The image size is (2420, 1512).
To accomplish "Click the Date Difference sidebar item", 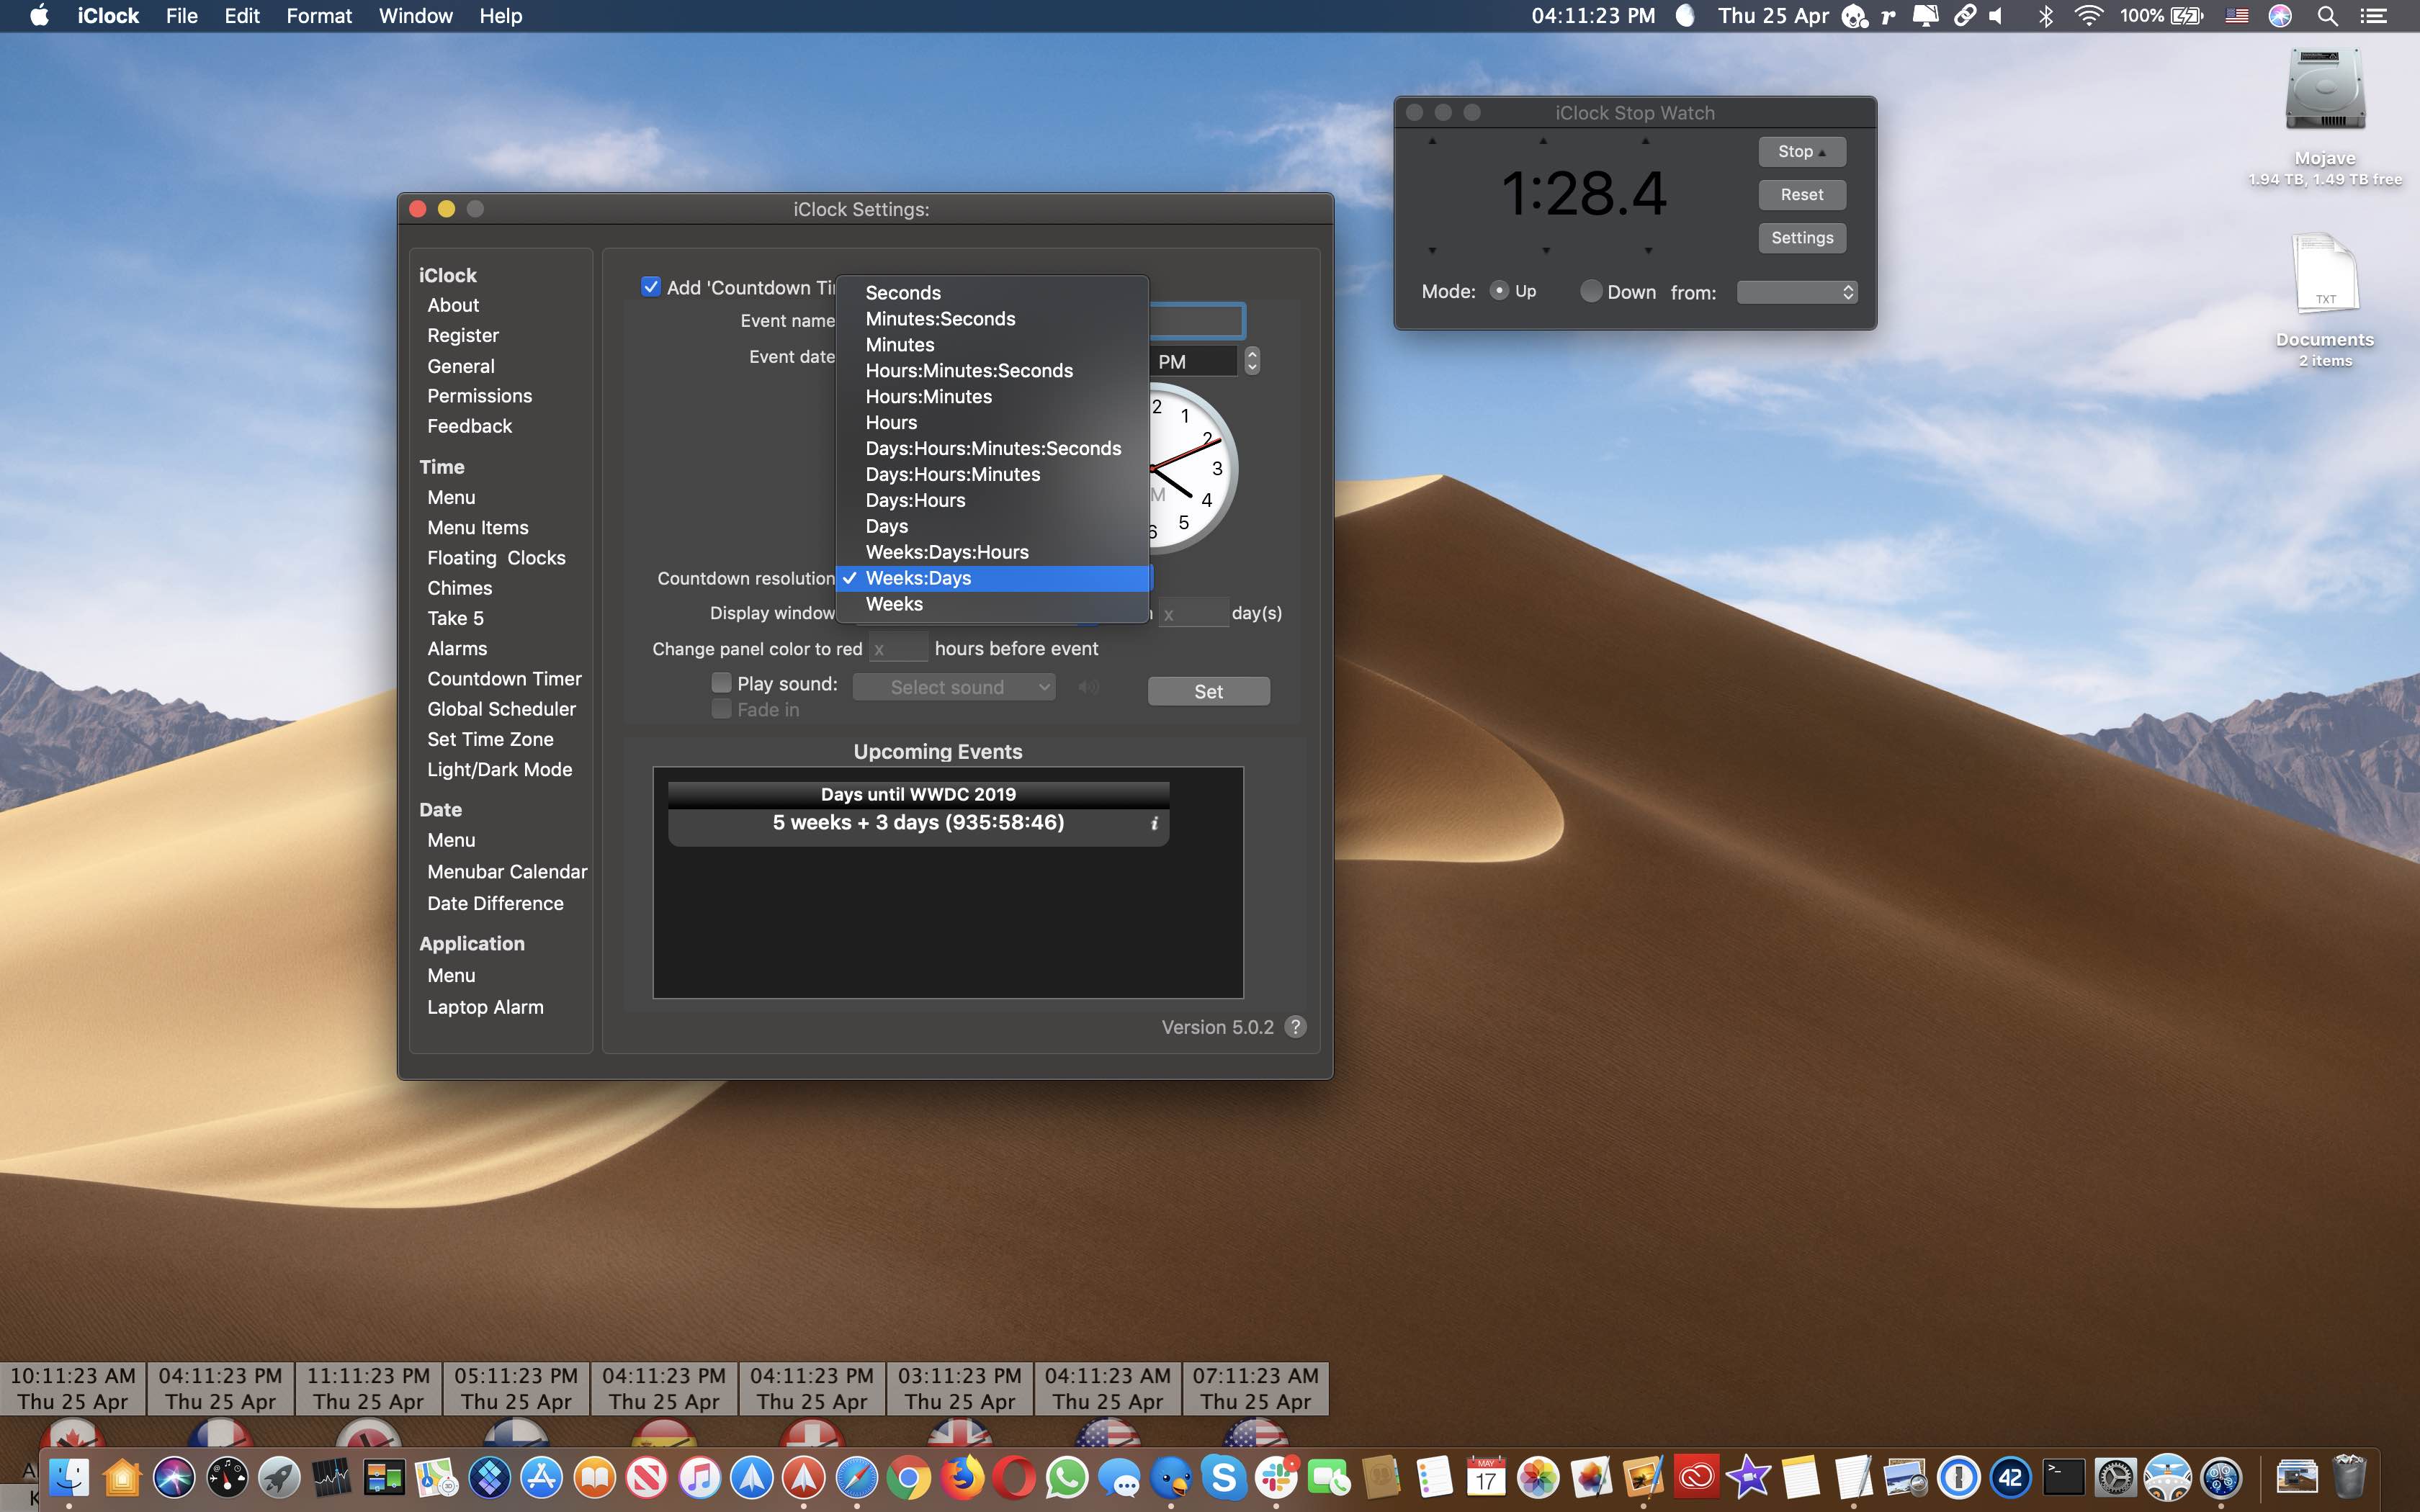I will coord(496,902).
